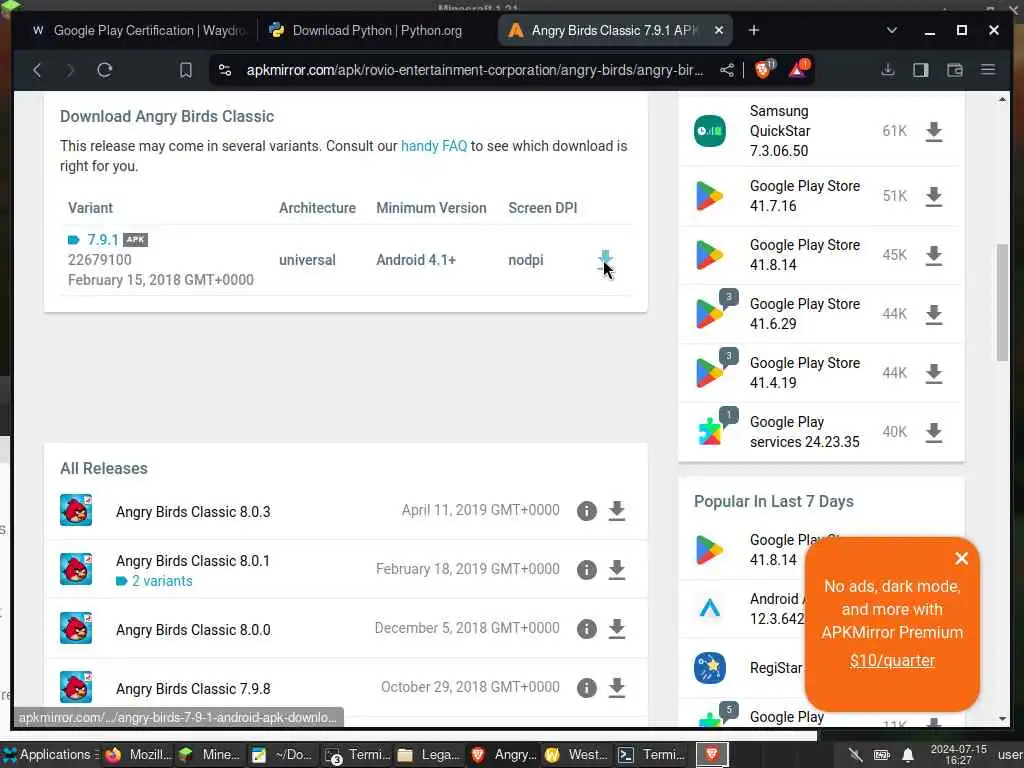Go back to previous page
The width and height of the screenshot is (1024, 768).
click(37, 70)
